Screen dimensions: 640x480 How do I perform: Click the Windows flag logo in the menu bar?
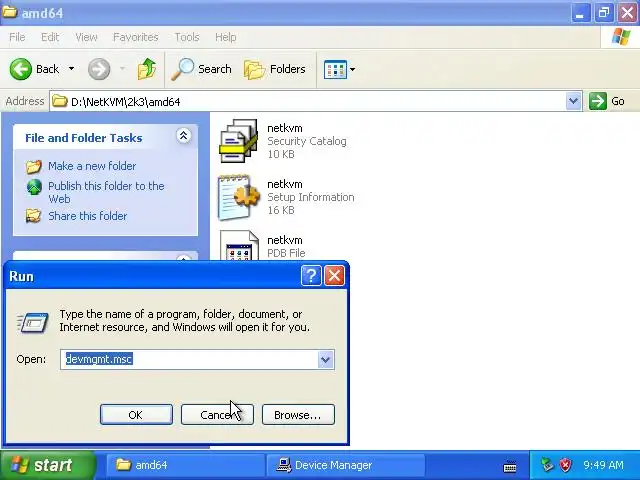pyautogui.click(x=621, y=37)
